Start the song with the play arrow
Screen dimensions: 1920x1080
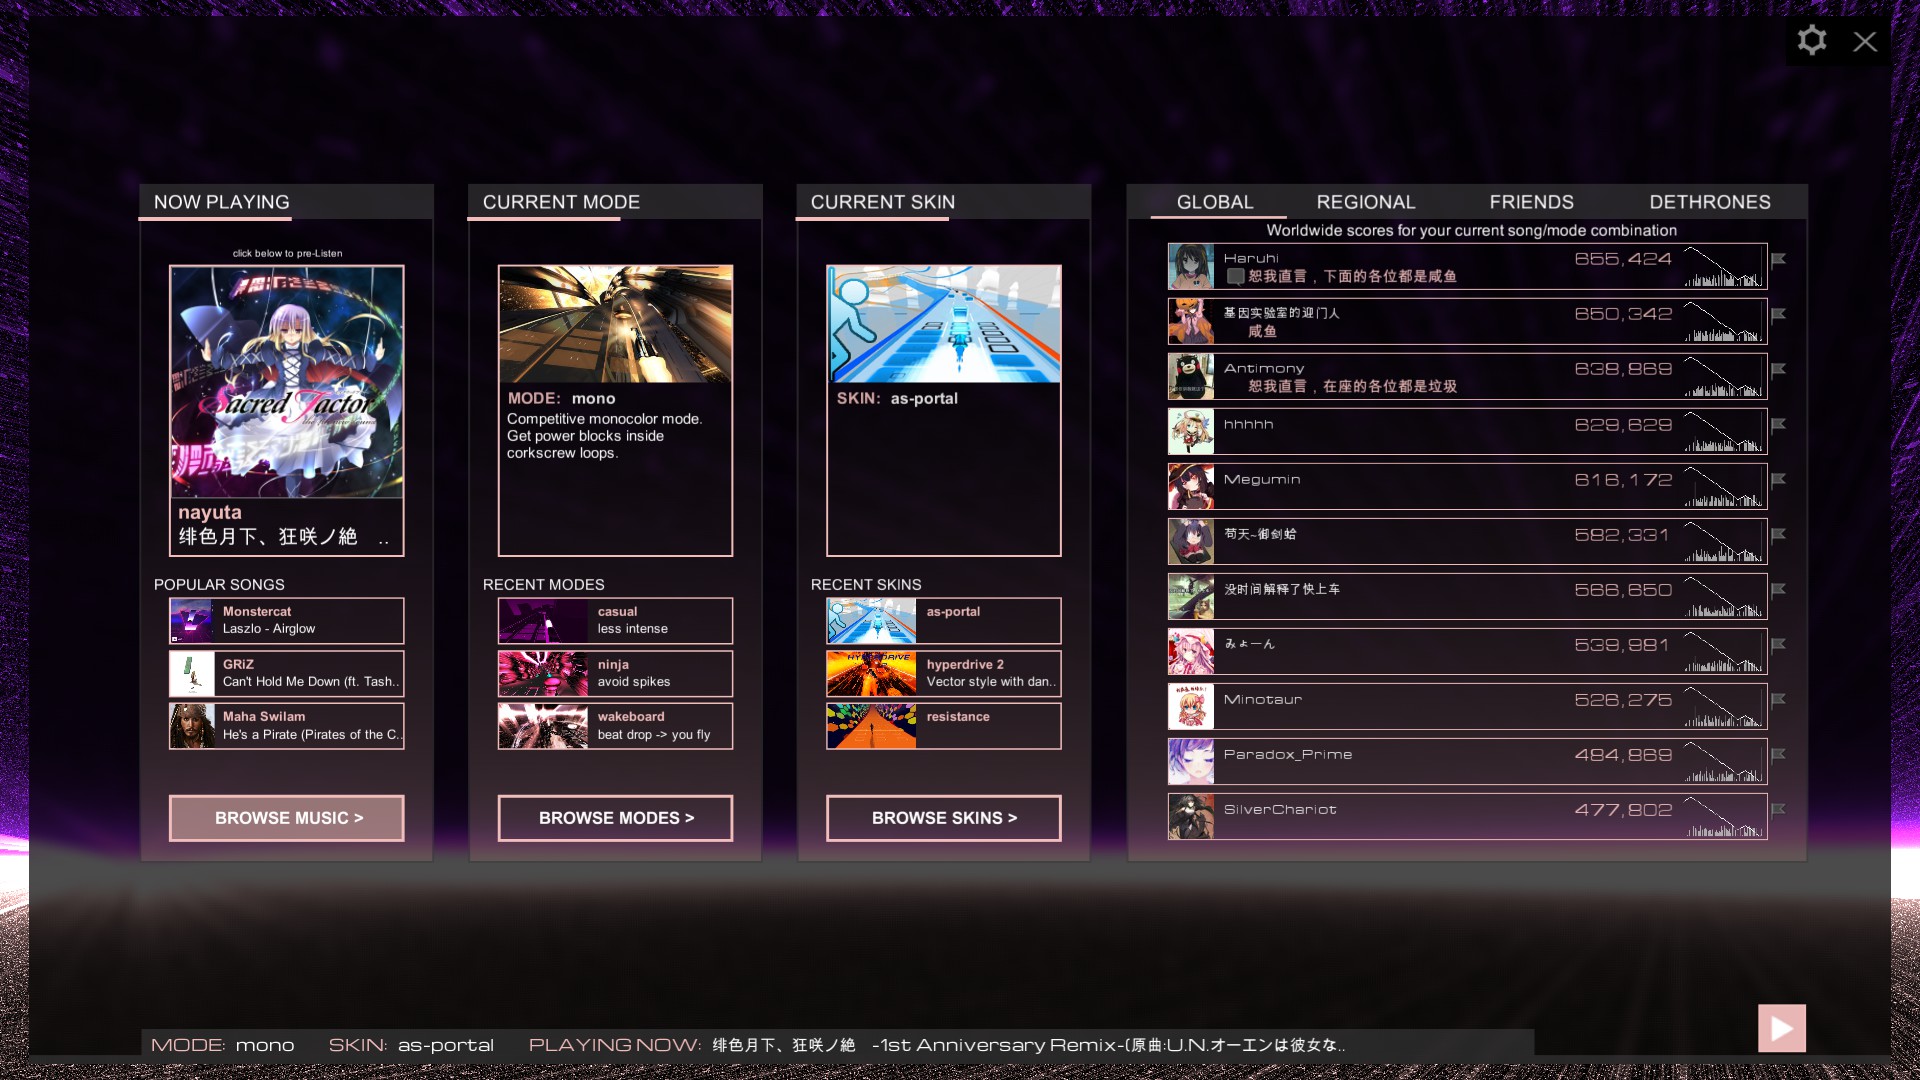click(x=1781, y=1027)
